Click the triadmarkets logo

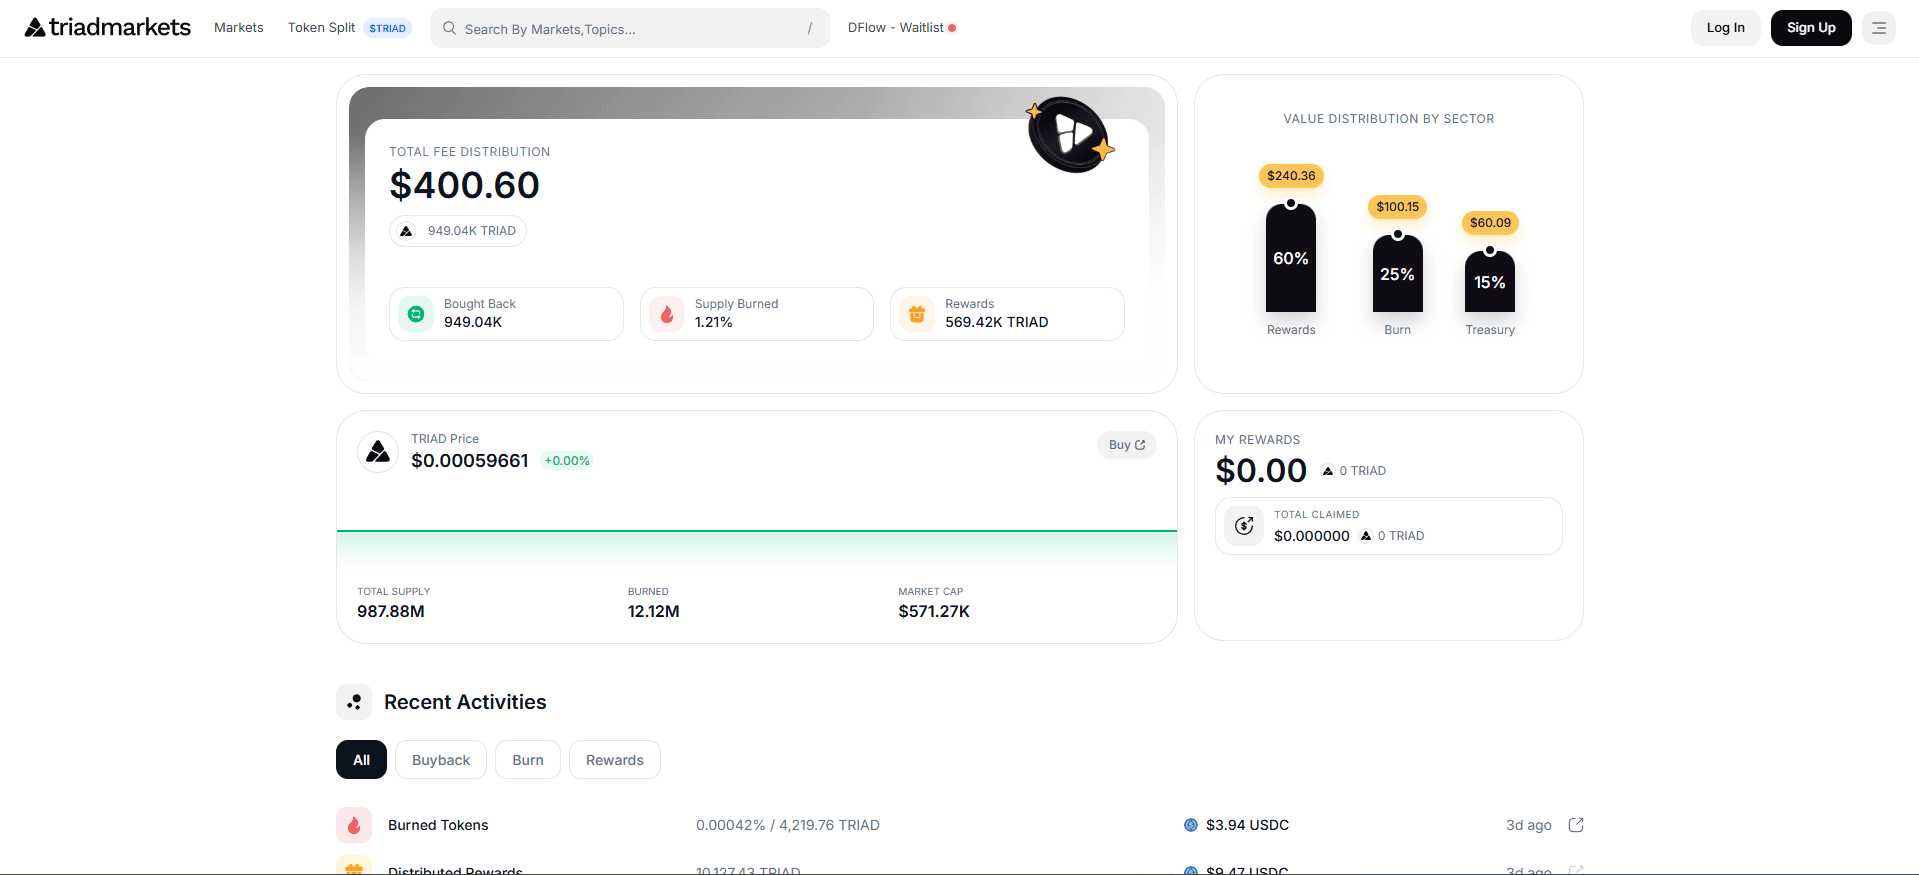pyautogui.click(x=107, y=27)
